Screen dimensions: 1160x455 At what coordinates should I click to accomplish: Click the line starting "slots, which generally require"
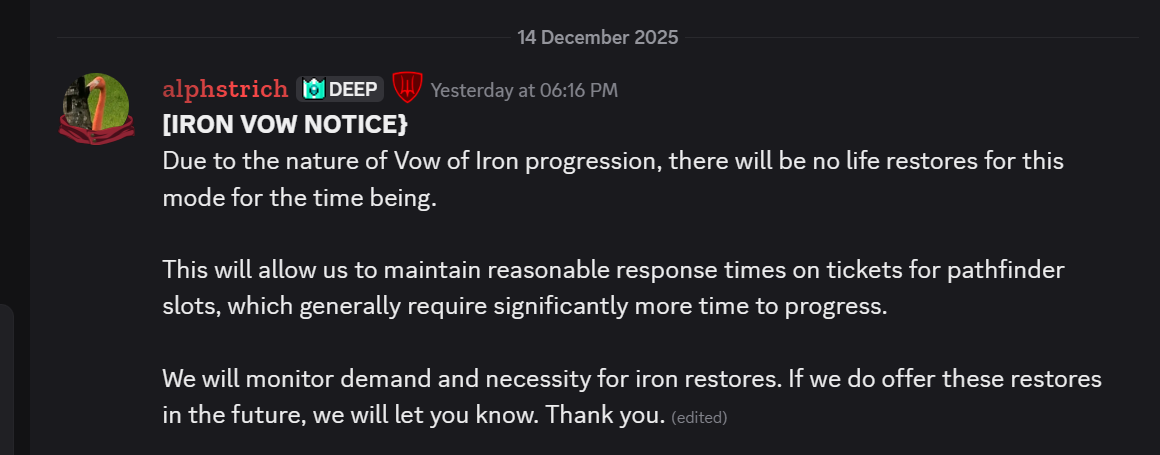pyautogui.click(x=525, y=306)
